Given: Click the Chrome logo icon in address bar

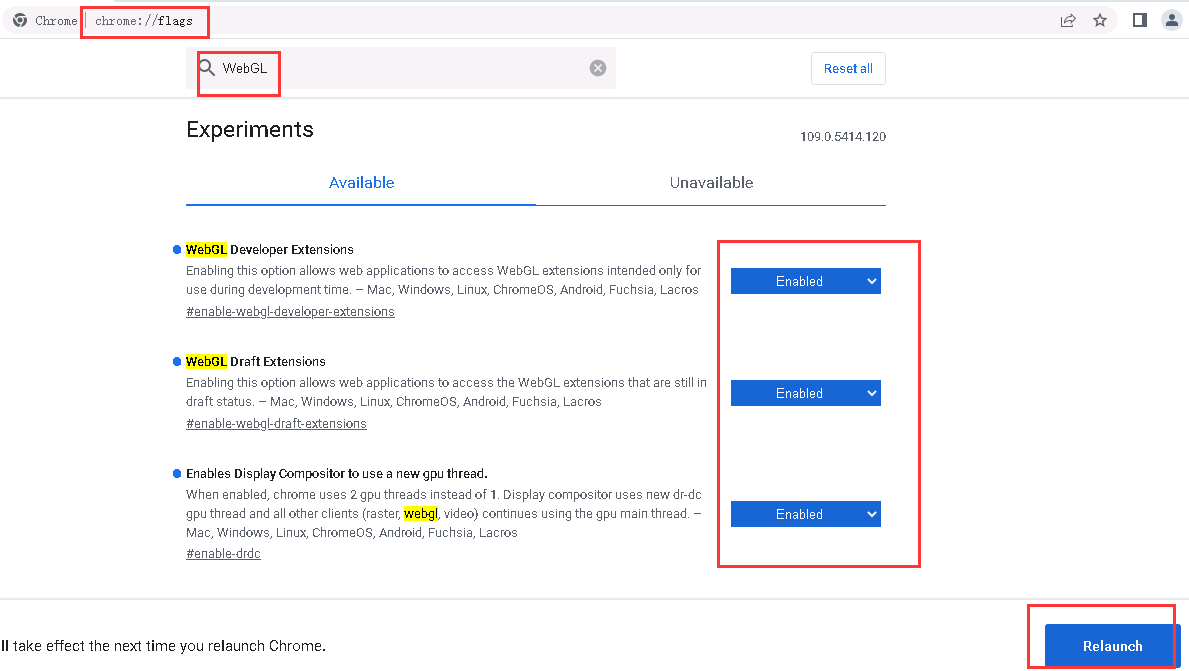Looking at the screenshot, I should [x=20, y=20].
